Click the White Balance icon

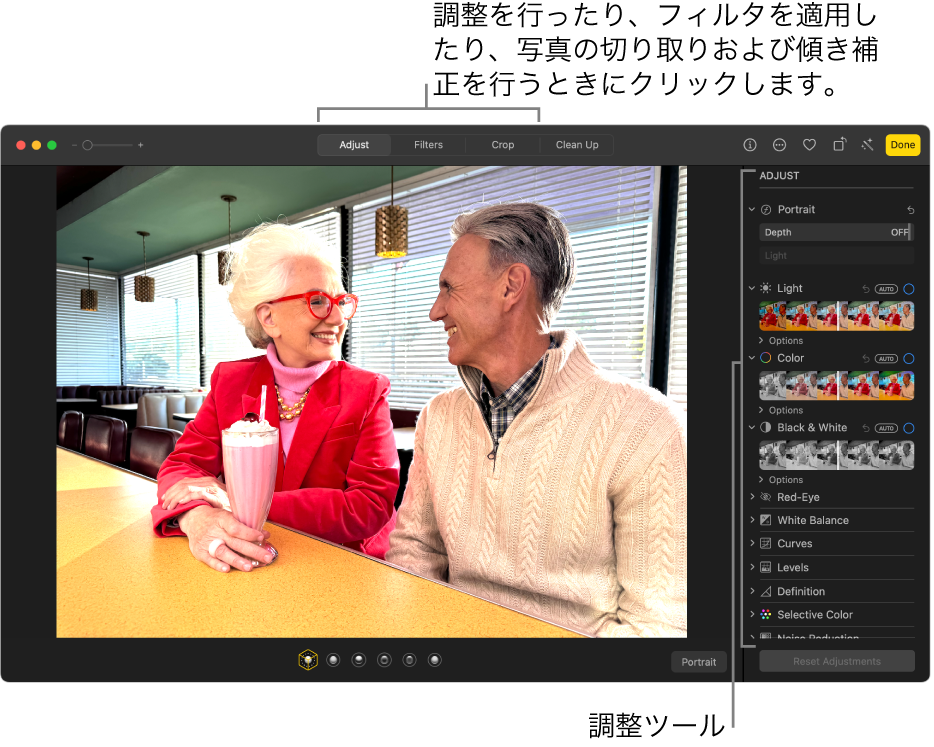pyautogui.click(x=768, y=522)
